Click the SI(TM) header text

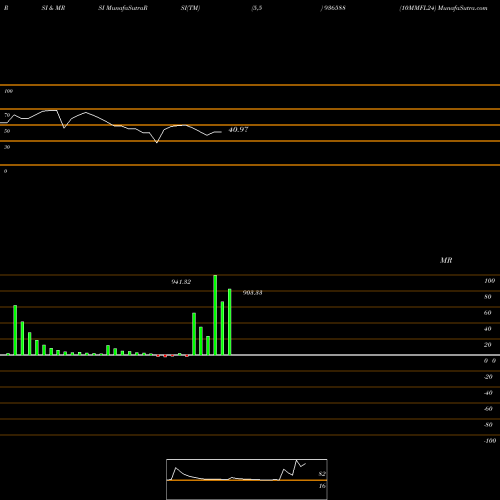(190, 8)
